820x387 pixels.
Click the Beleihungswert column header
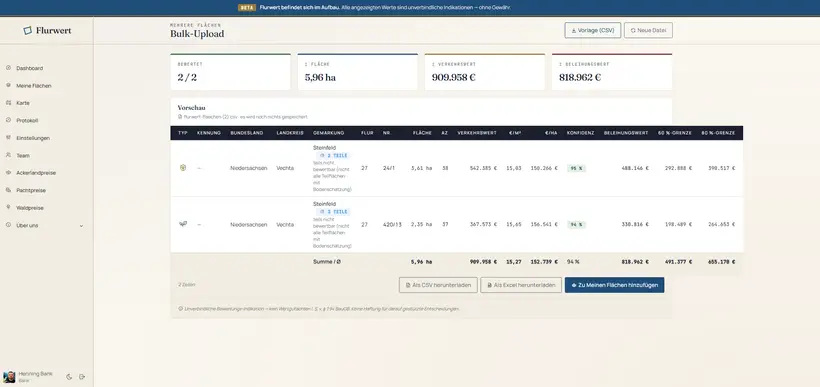(626, 133)
